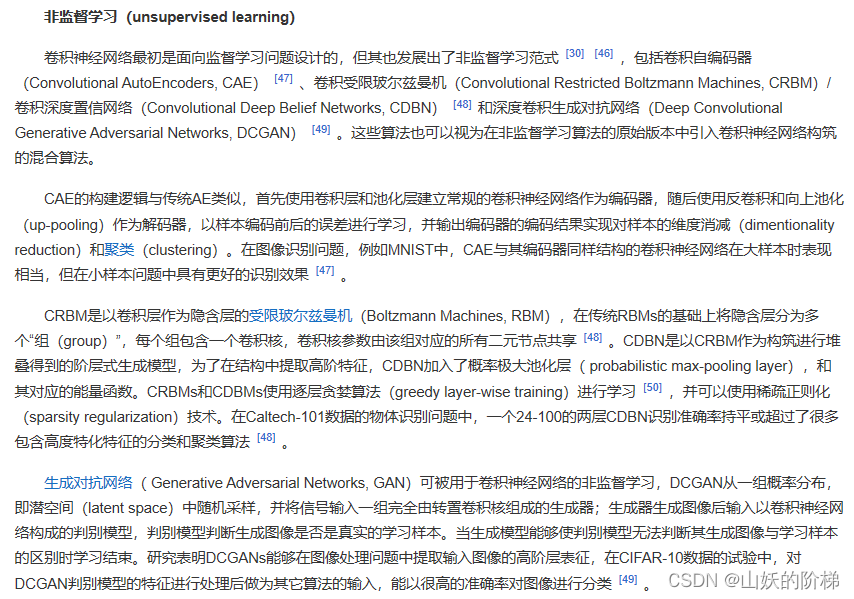Open citation [49] after Generative Adversarial Networks, DCGAN
The height and width of the screenshot is (599, 854).
[321, 129]
